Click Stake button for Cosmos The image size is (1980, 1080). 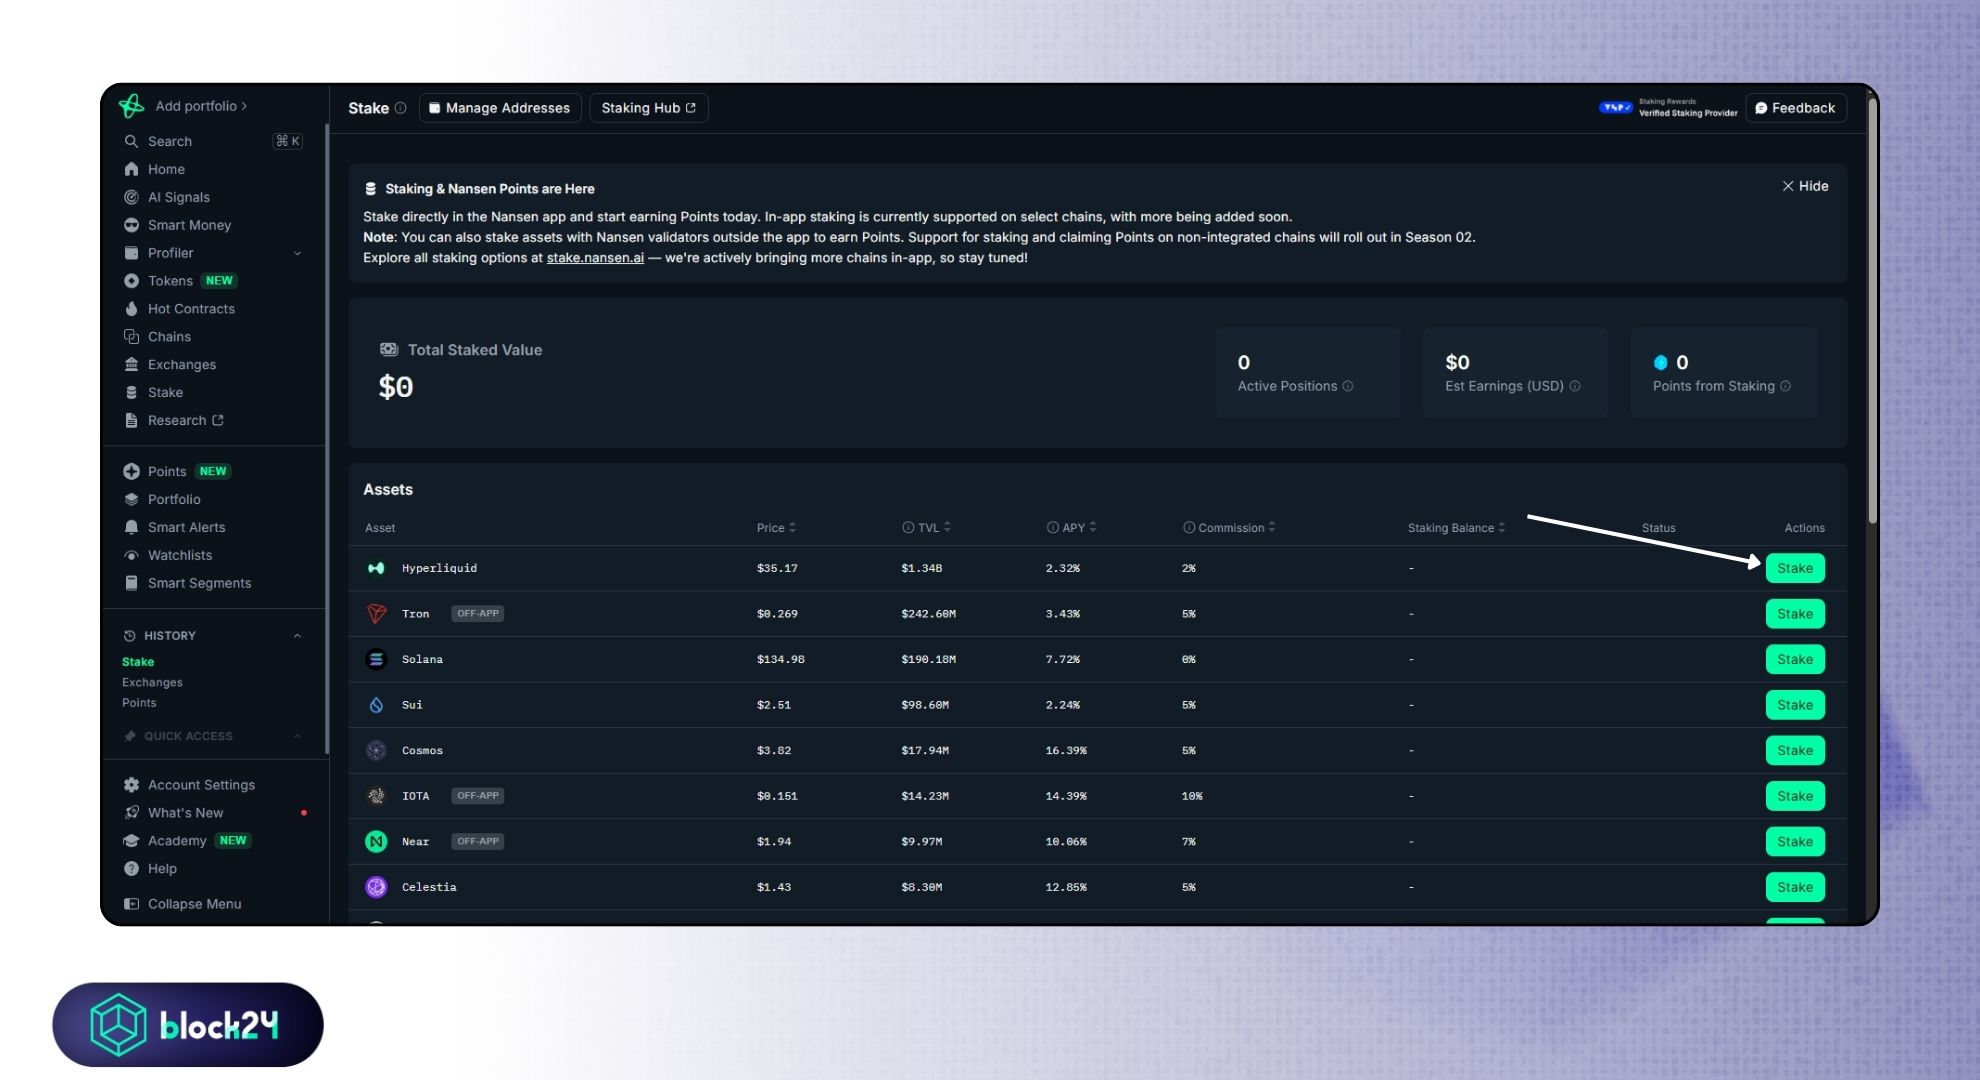[1795, 750]
